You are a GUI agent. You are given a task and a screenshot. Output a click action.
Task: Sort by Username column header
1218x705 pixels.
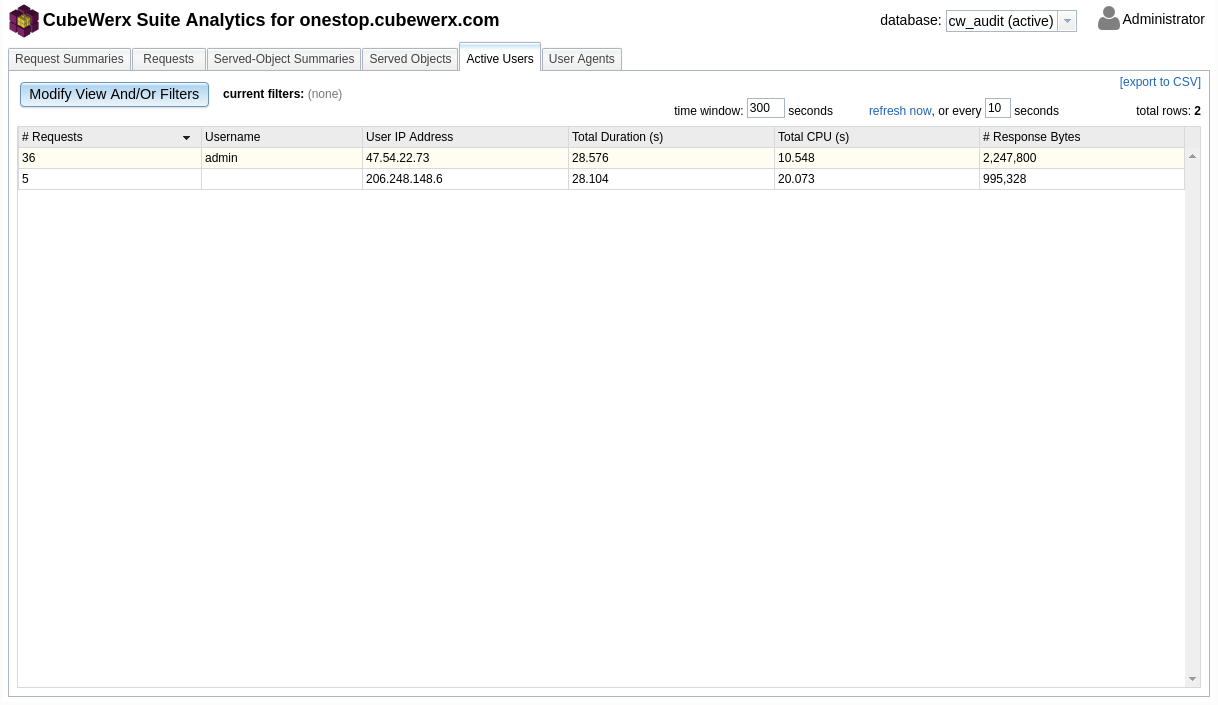pyautogui.click(x=282, y=137)
